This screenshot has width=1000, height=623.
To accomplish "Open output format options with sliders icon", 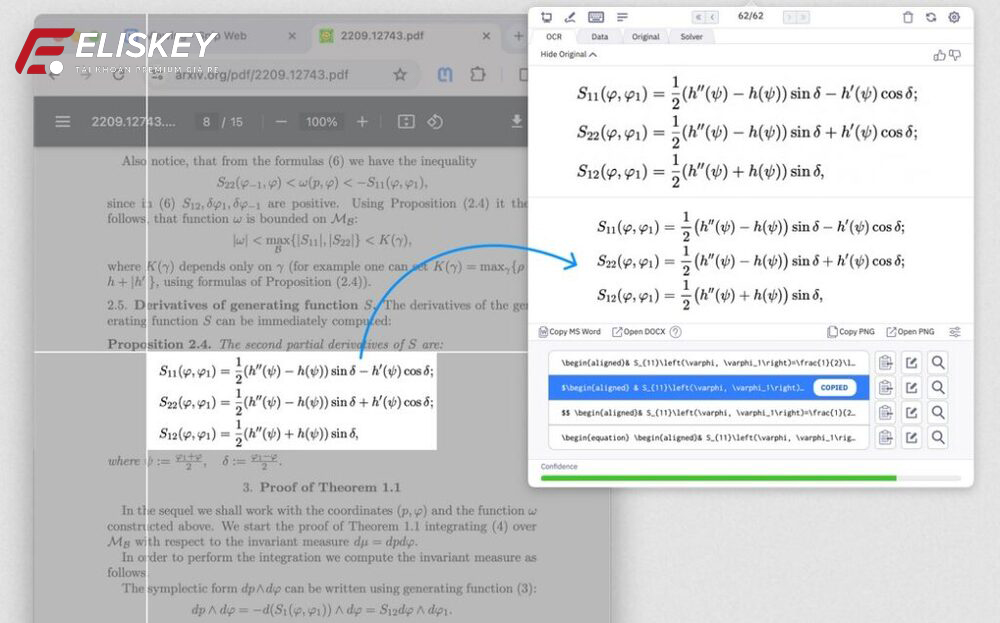I will pos(954,330).
